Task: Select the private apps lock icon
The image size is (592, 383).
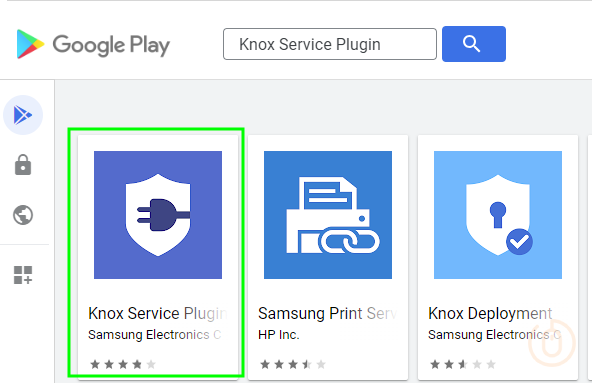Action: click(23, 165)
